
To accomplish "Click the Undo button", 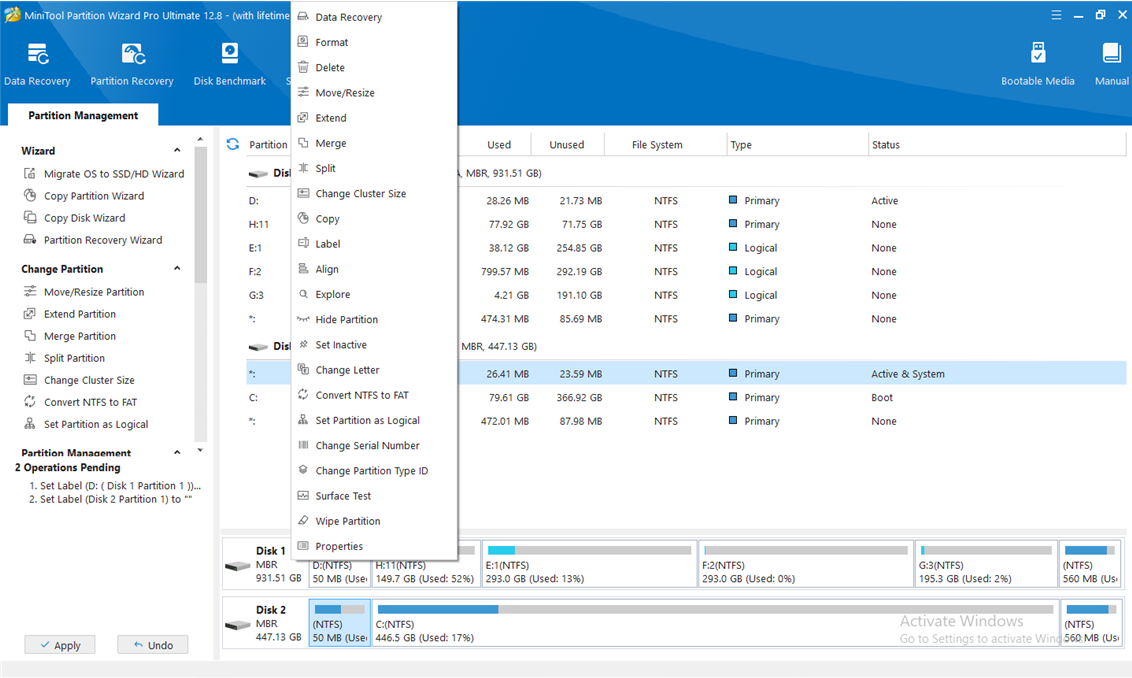I will click(153, 645).
